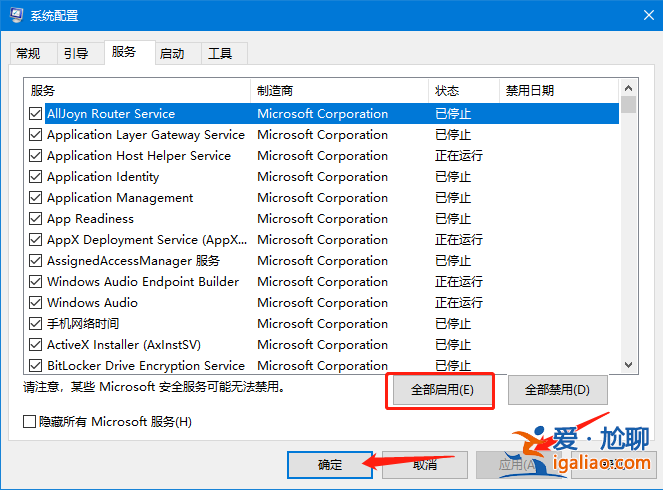Disable Windows Audio Endpoint Builder checkbox
Image resolution: width=663 pixels, height=490 pixels.
(36, 282)
